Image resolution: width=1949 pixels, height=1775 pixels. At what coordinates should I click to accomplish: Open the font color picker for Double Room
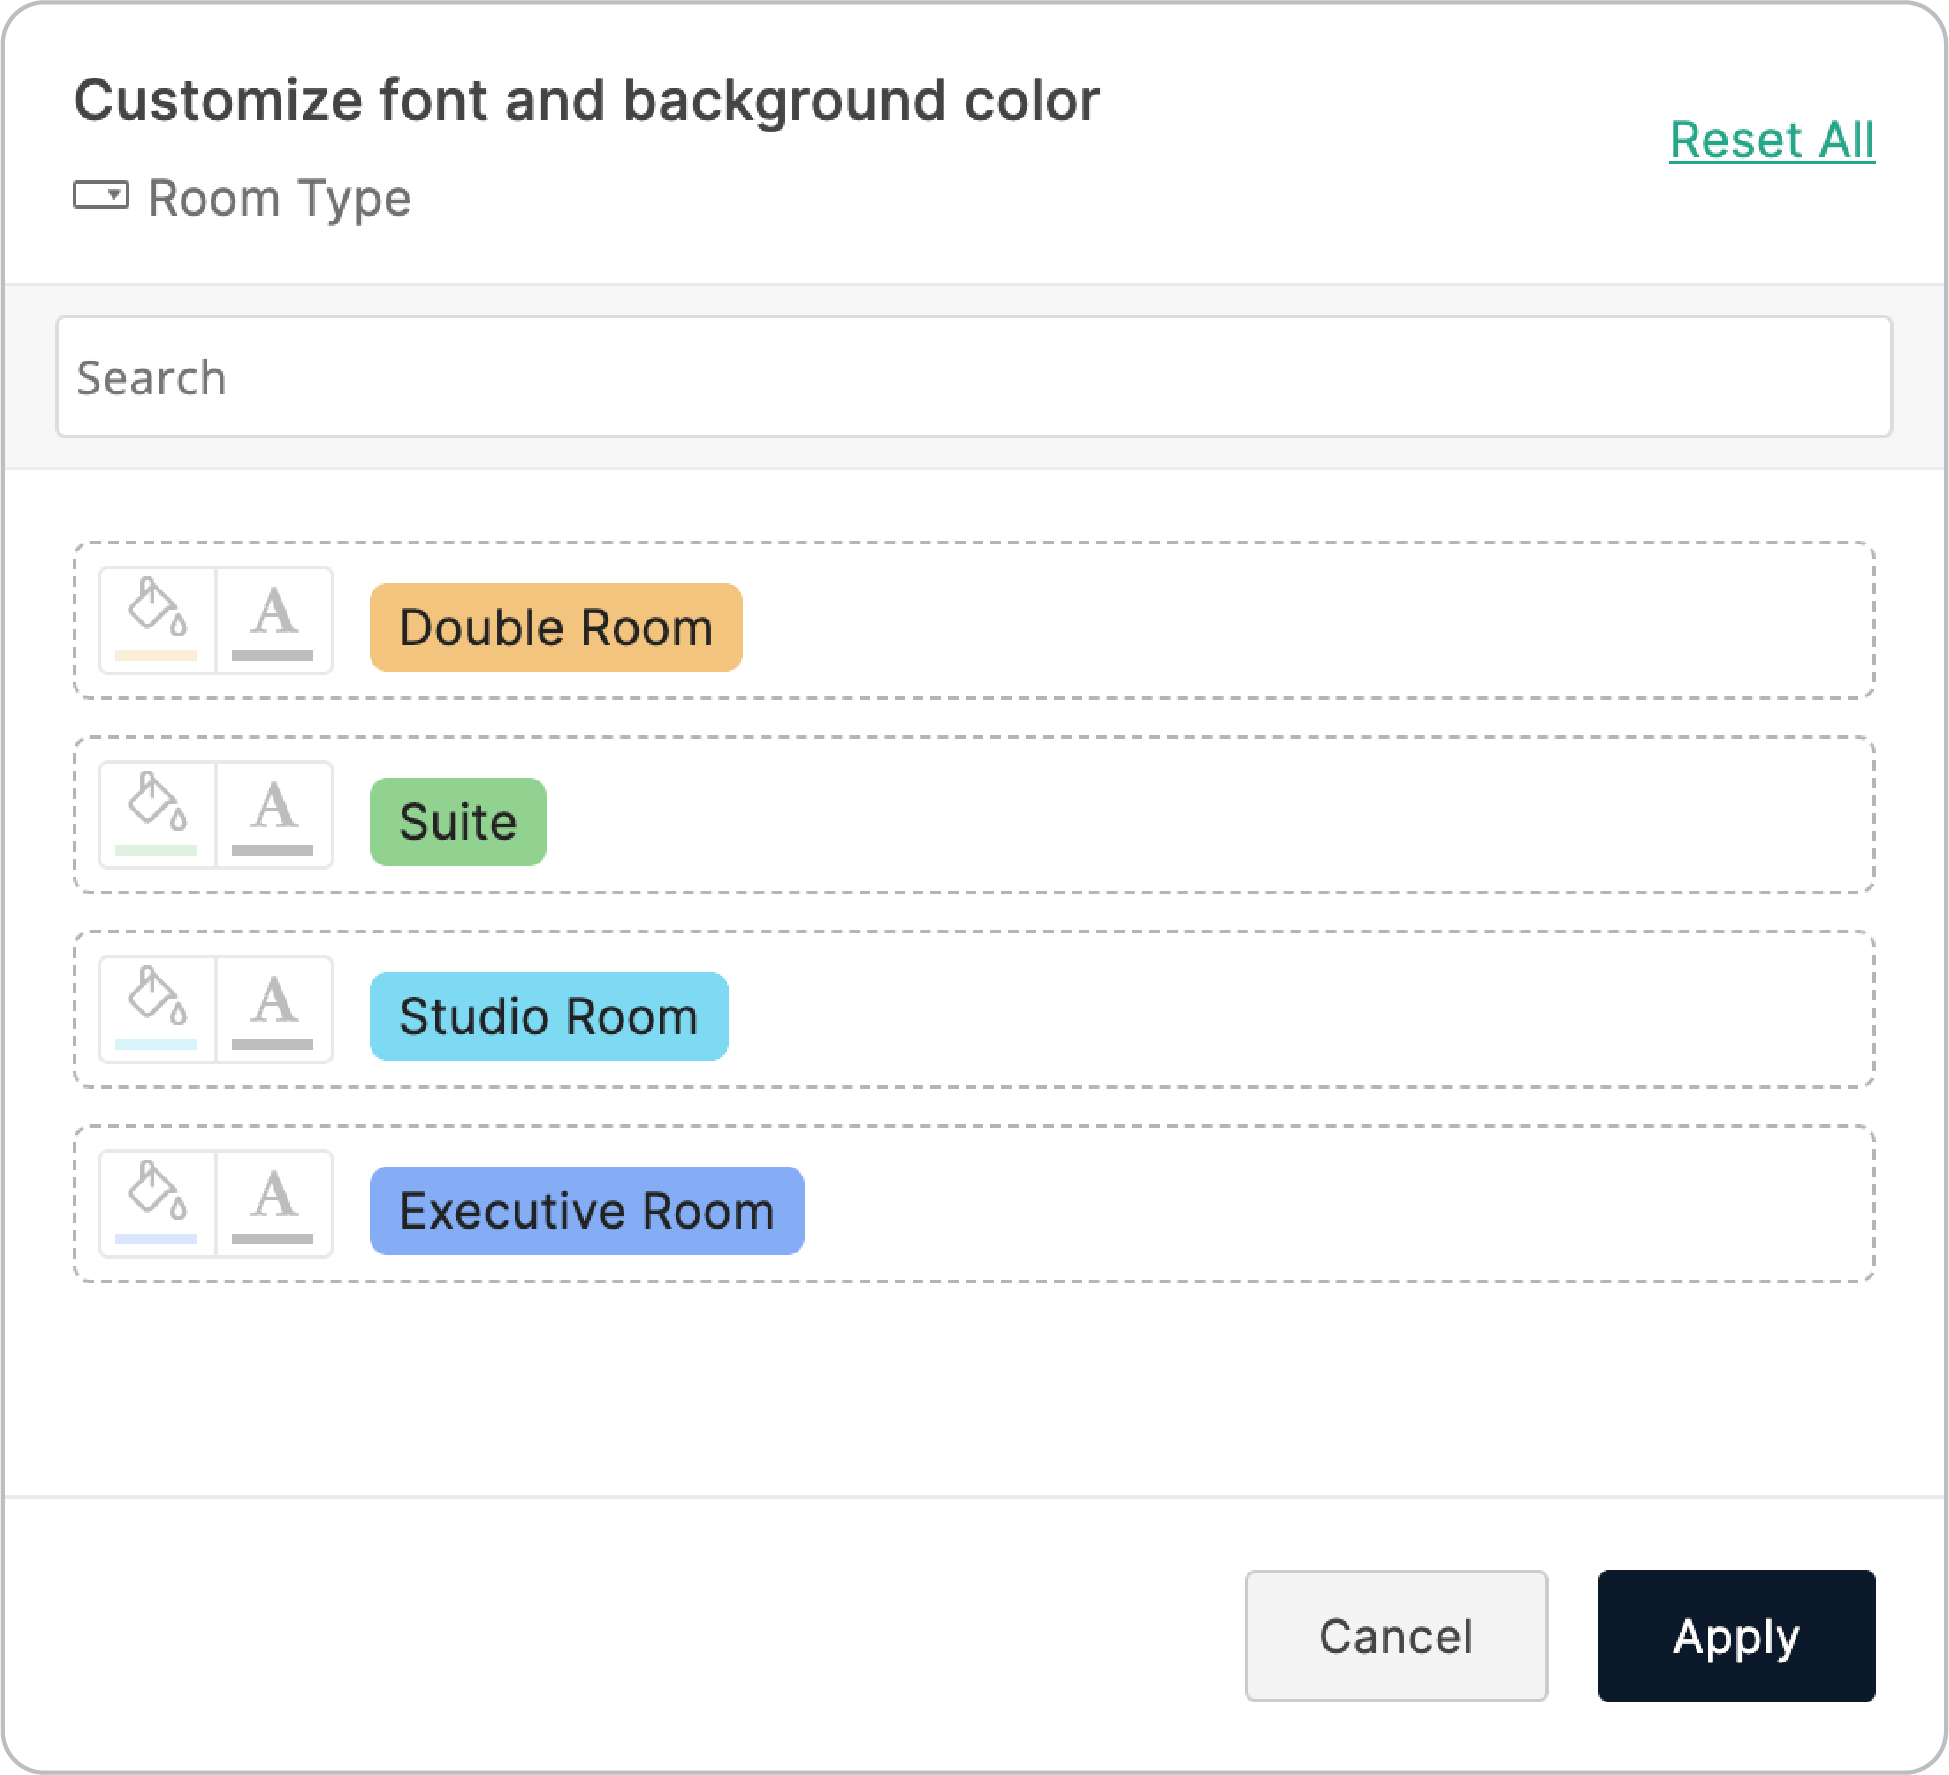(274, 620)
